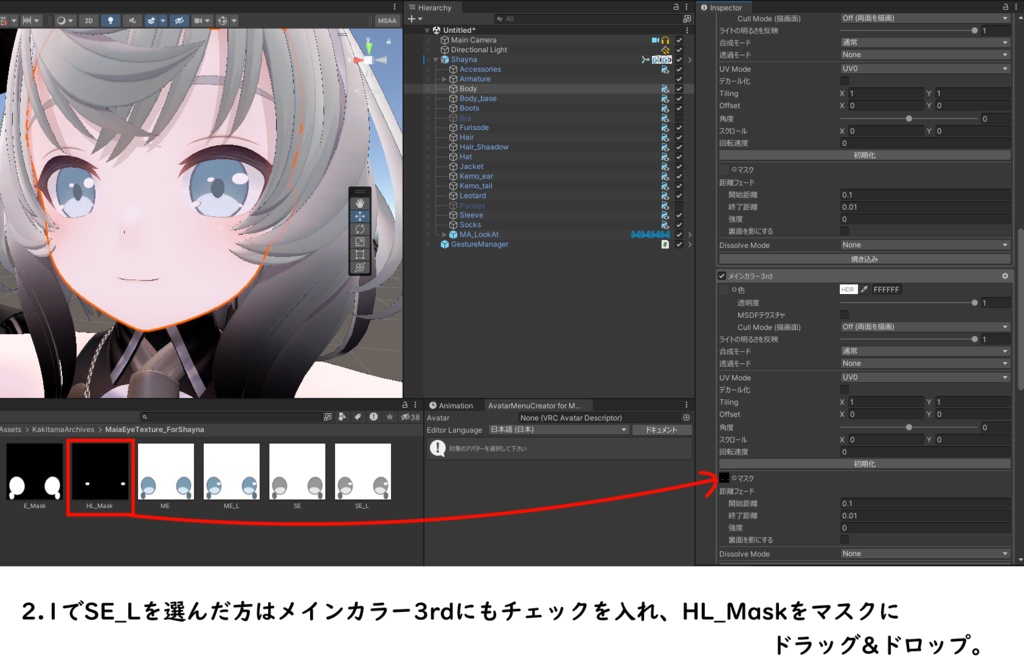Expand the Armature item in the Hierarchy
The height and width of the screenshot is (669, 1024).
443,79
